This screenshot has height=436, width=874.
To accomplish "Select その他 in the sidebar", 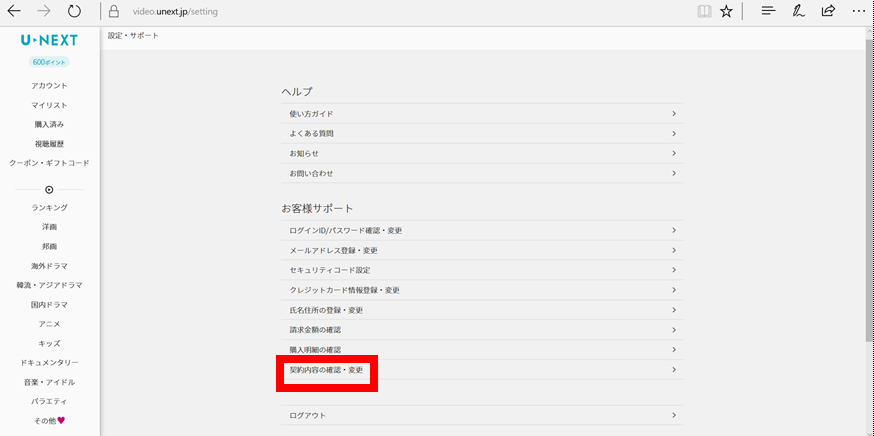I will 45,420.
